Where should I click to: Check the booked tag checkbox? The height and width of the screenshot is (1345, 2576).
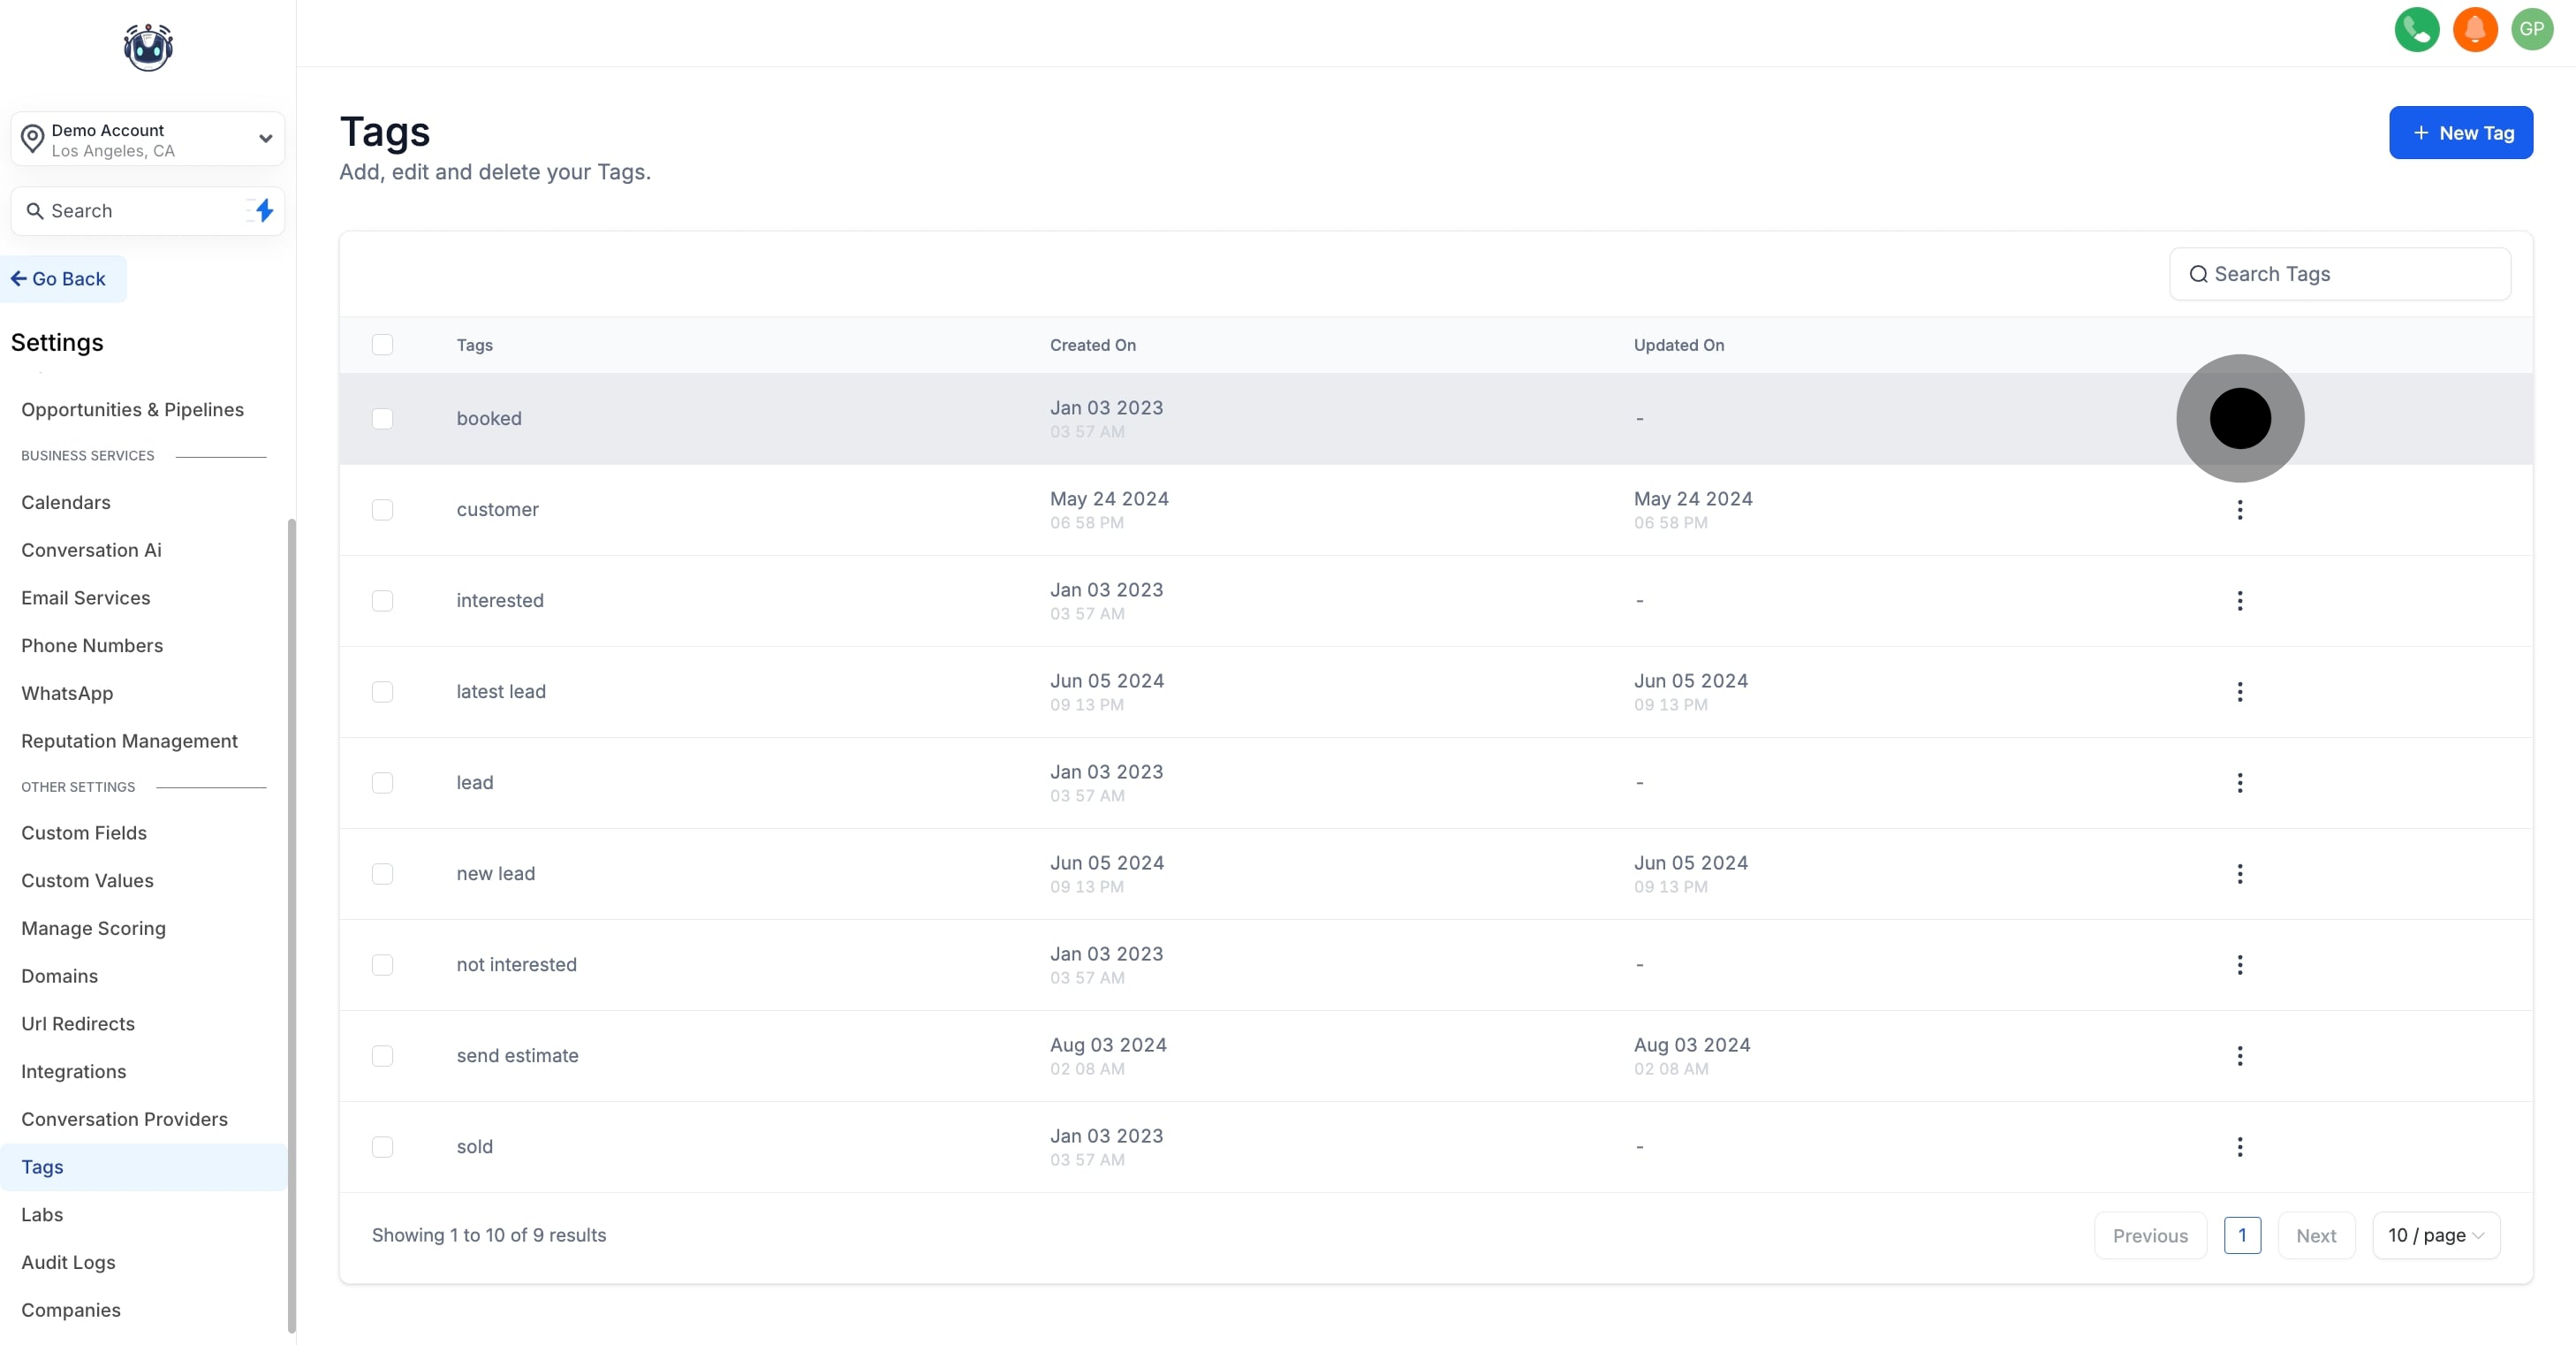click(x=382, y=419)
